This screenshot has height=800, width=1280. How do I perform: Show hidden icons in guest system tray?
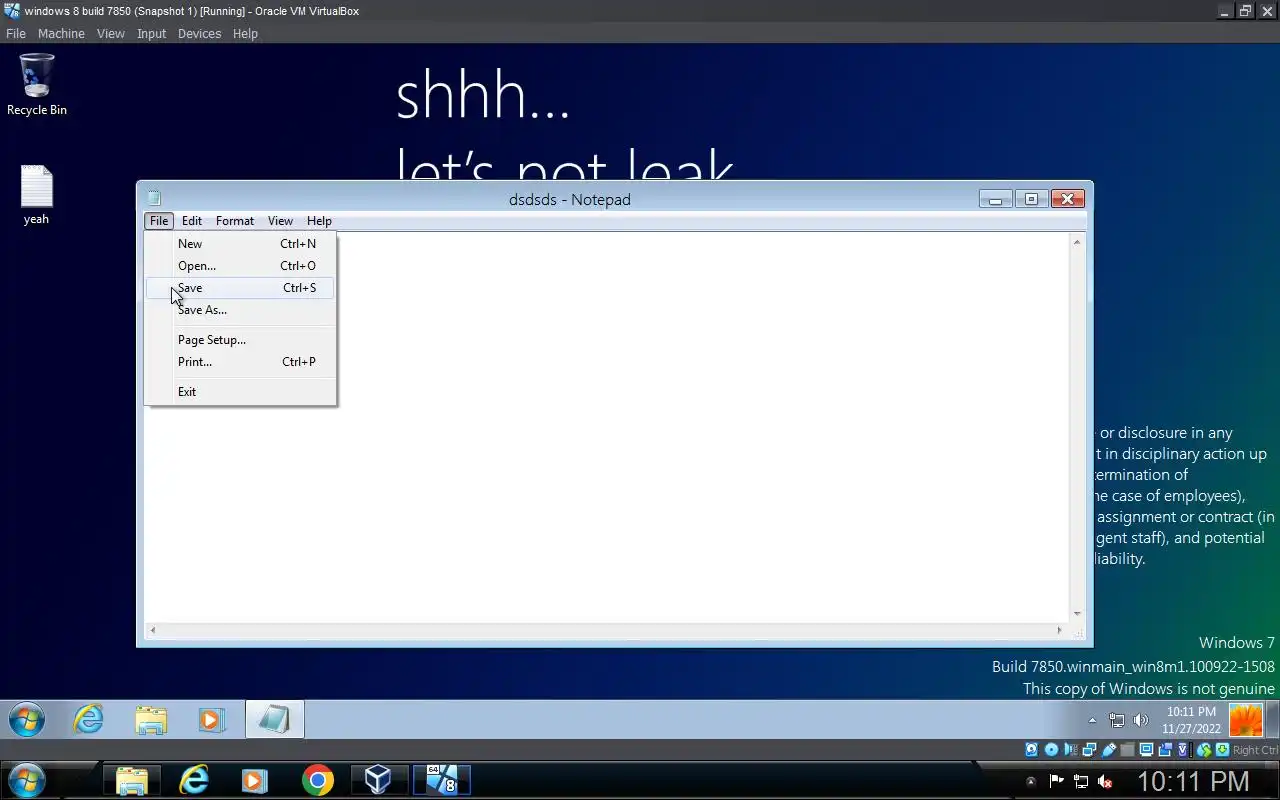1092,720
